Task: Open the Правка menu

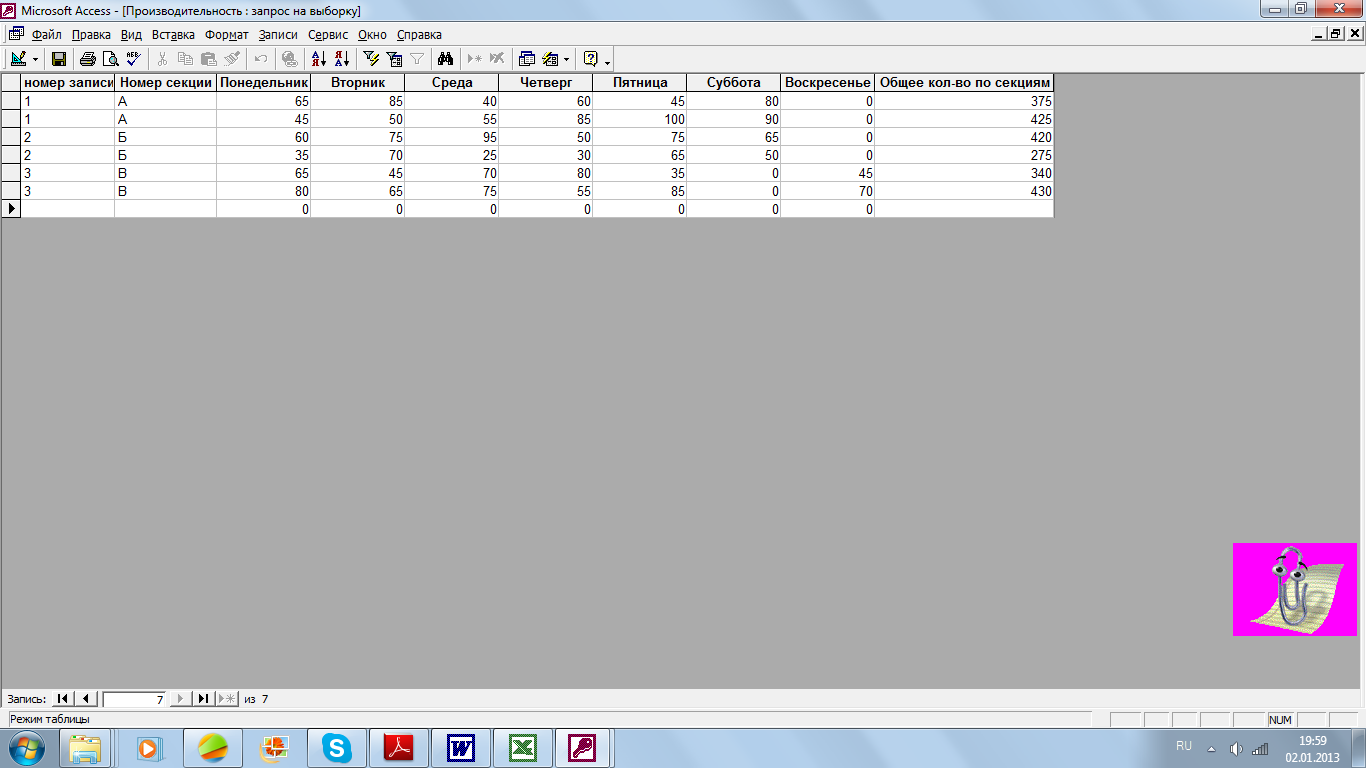Action: click(x=91, y=34)
